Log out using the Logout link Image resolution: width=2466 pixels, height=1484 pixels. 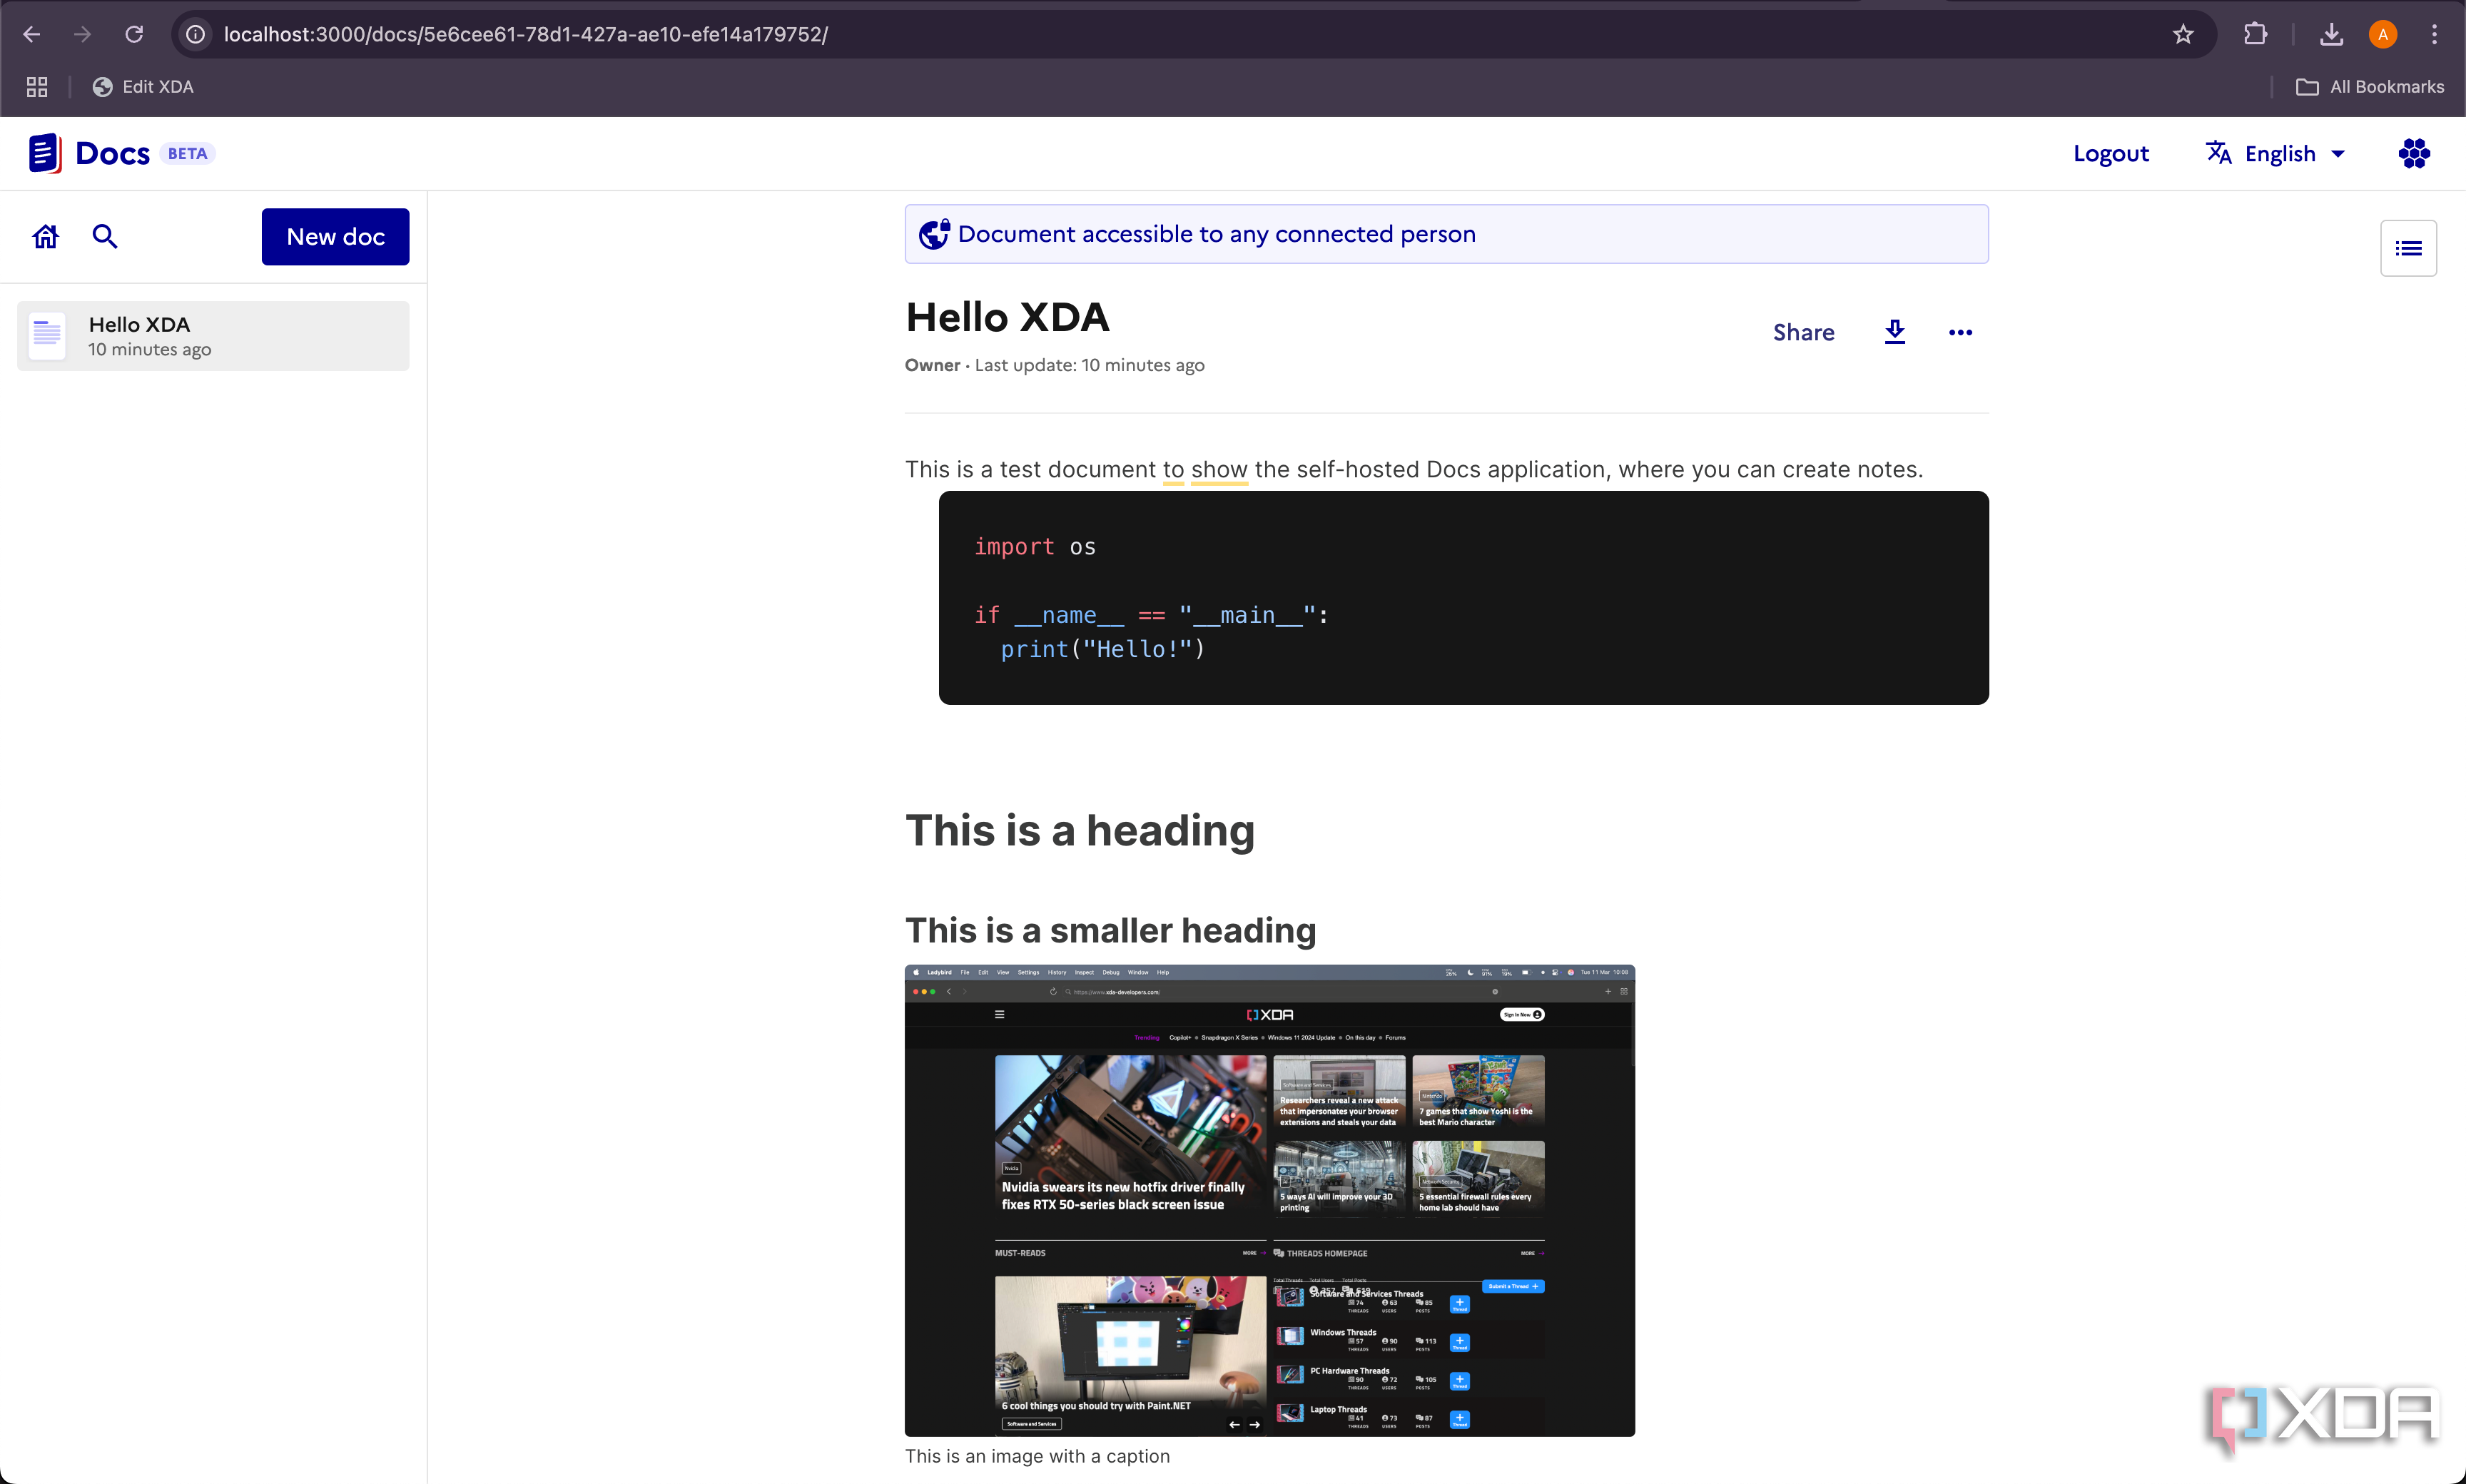click(x=2110, y=153)
